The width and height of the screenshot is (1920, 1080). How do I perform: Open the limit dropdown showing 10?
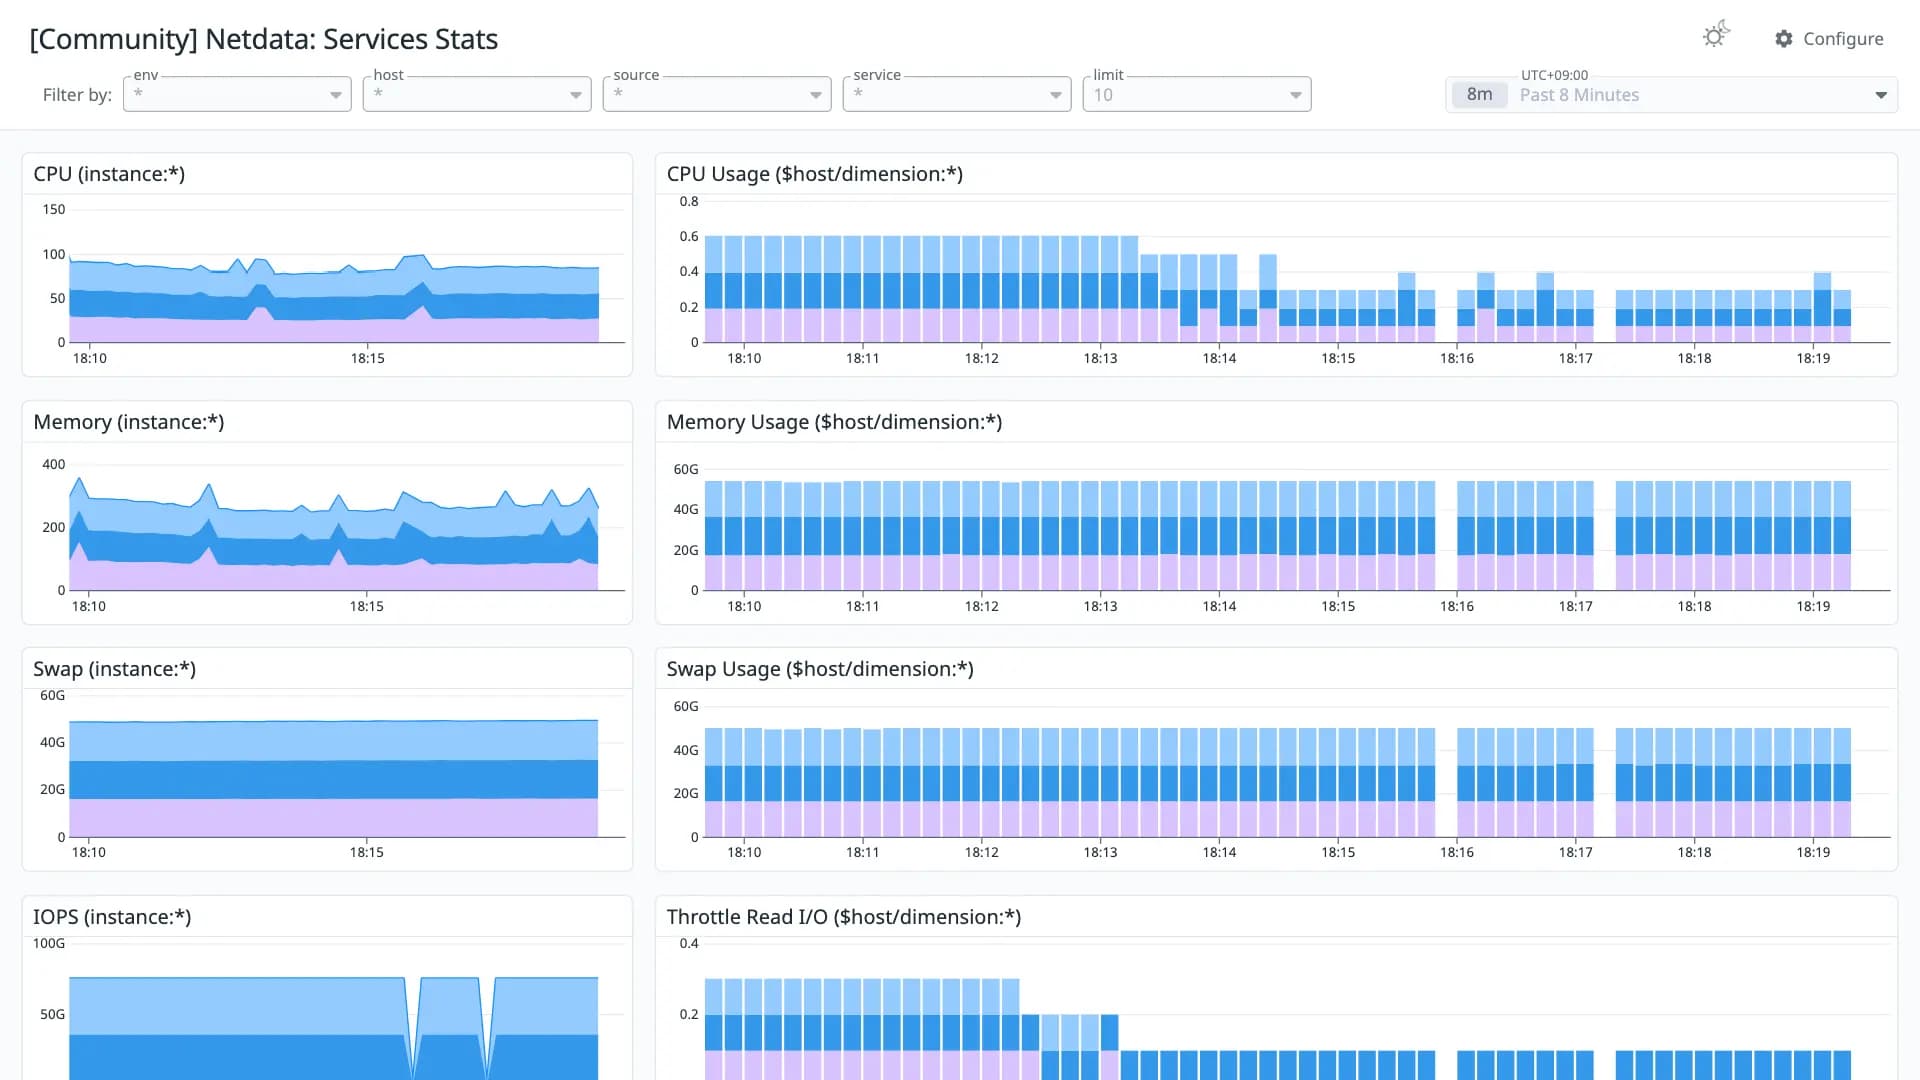tap(1197, 94)
